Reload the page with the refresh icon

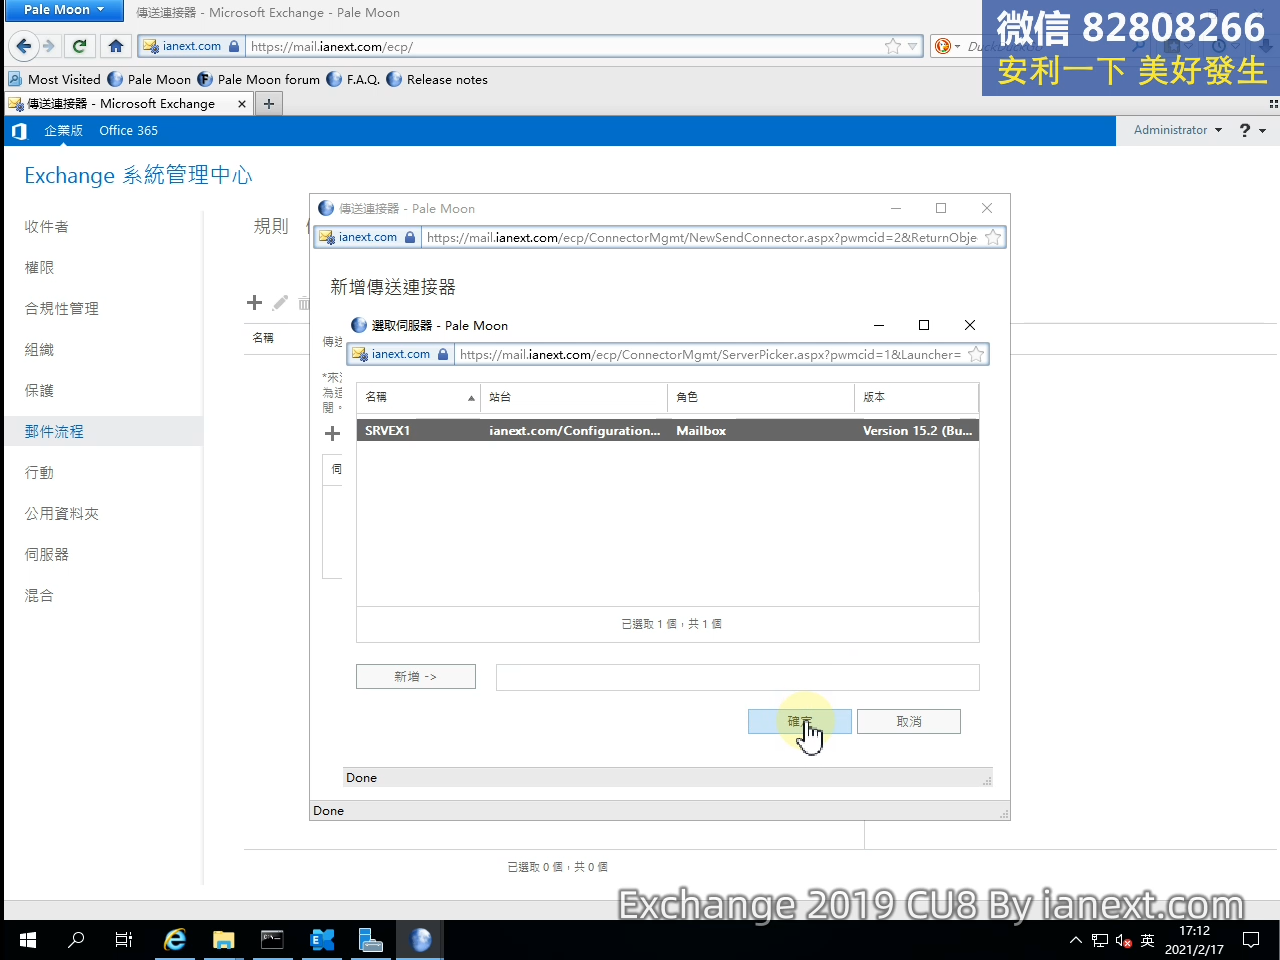click(x=80, y=46)
